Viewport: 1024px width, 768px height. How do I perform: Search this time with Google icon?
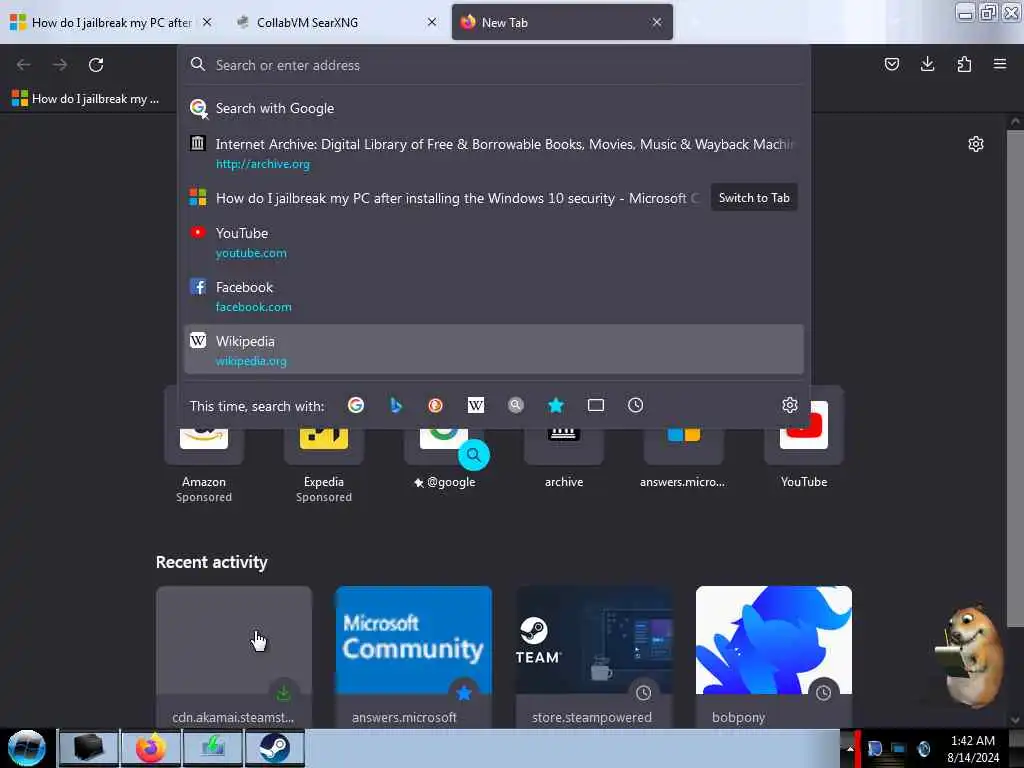pos(356,406)
